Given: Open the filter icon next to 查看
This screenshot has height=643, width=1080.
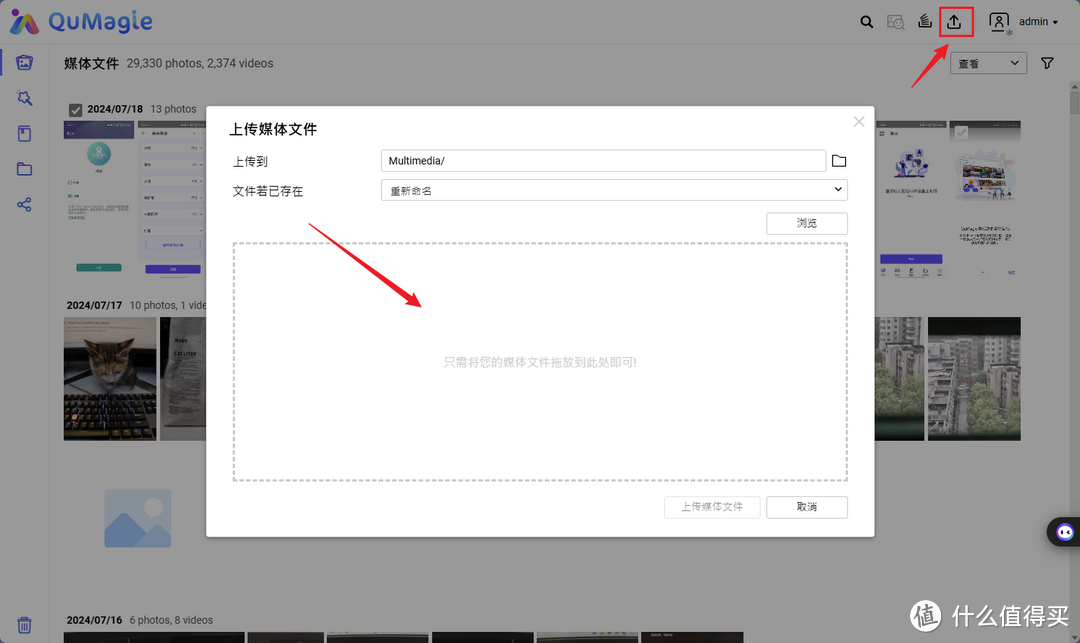Looking at the screenshot, I should pyautogui.click(x=1046, y=62).
